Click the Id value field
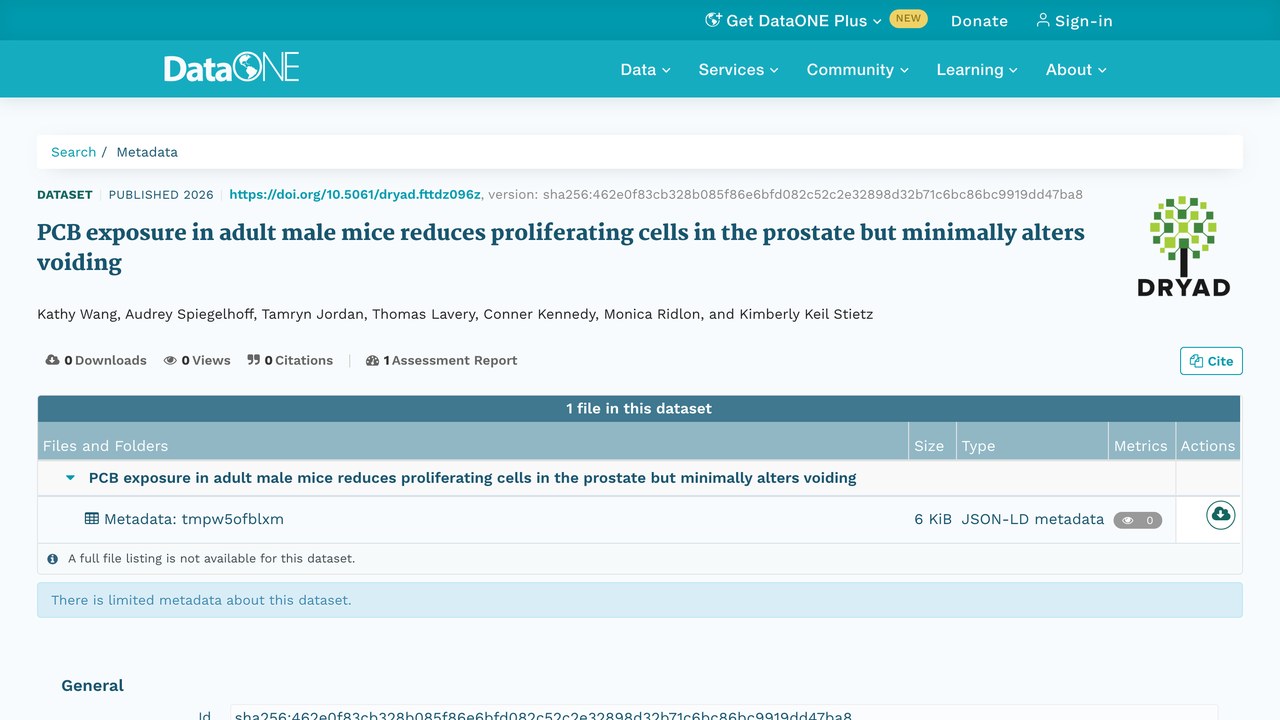This screenshot has width=1280, height=720. (724, 714)
